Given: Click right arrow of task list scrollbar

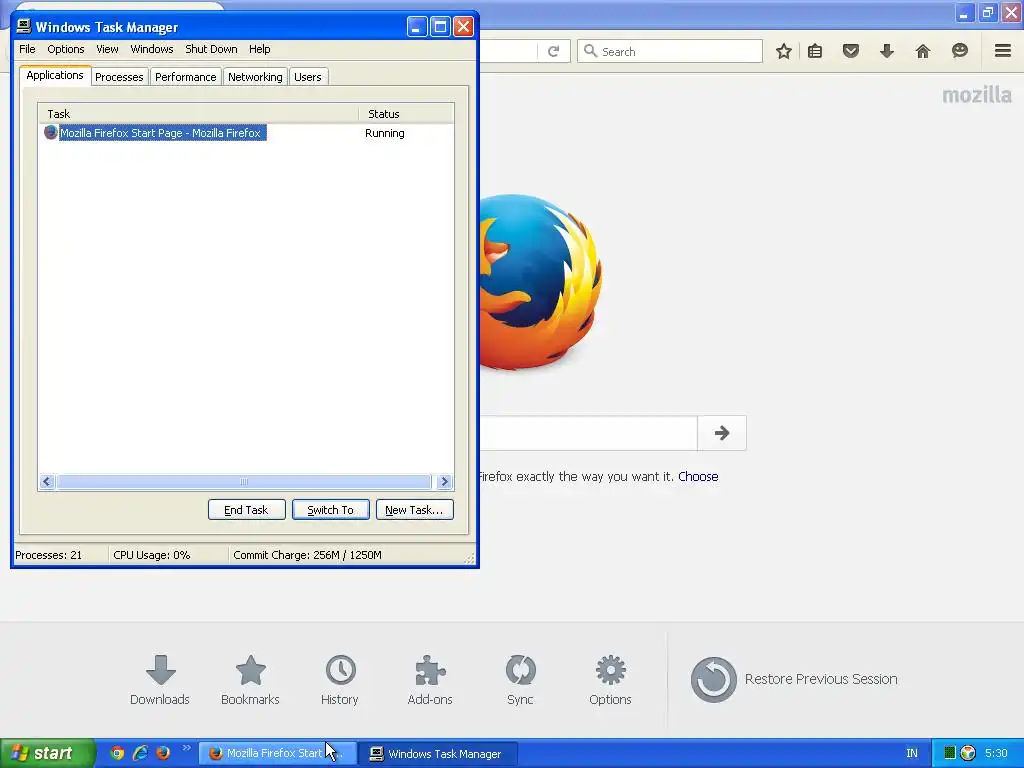Looking at the screenshot, I should (445, 482).
